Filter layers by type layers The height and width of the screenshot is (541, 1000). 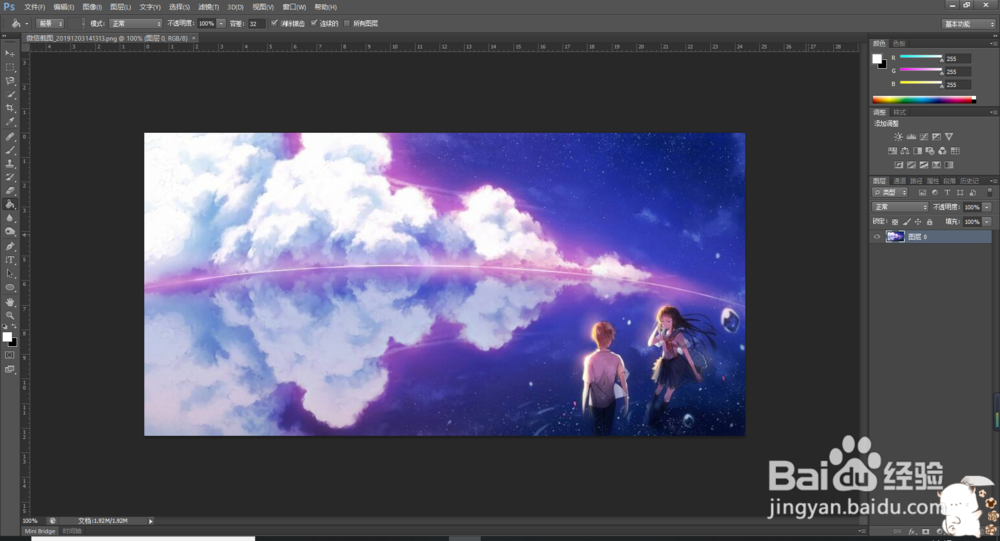(x=947, y=193)
